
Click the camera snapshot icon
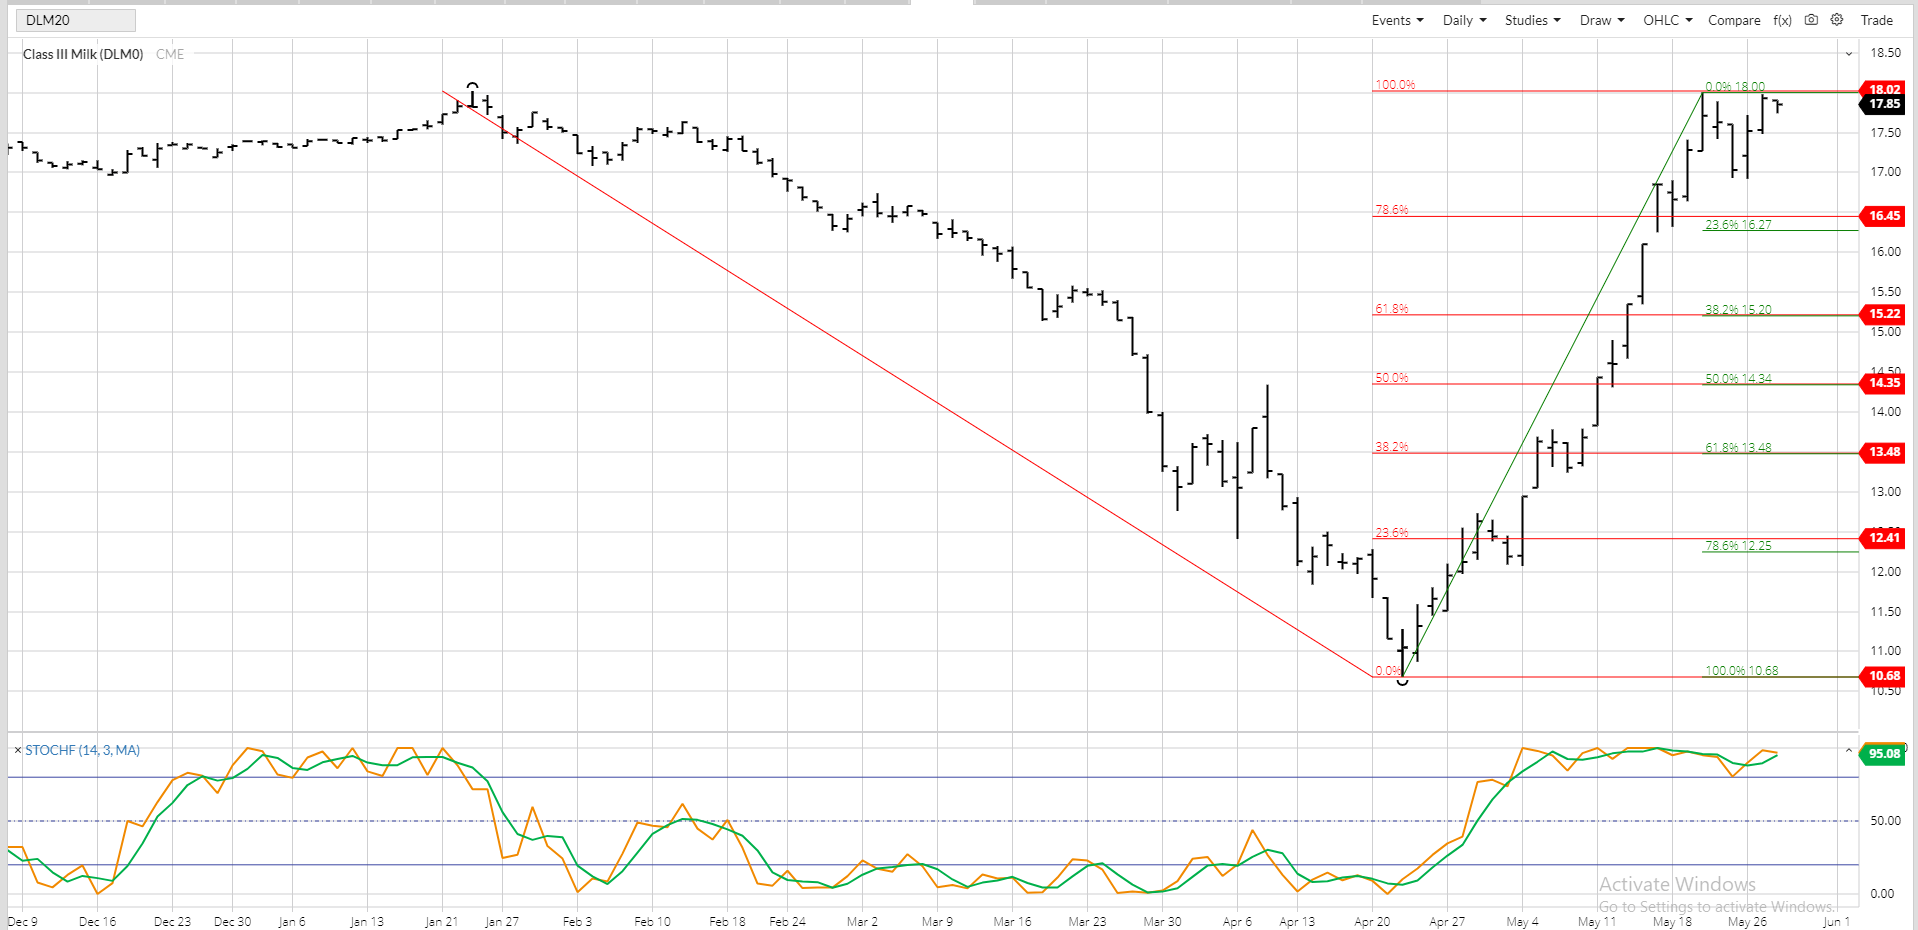pos(1811,20)
